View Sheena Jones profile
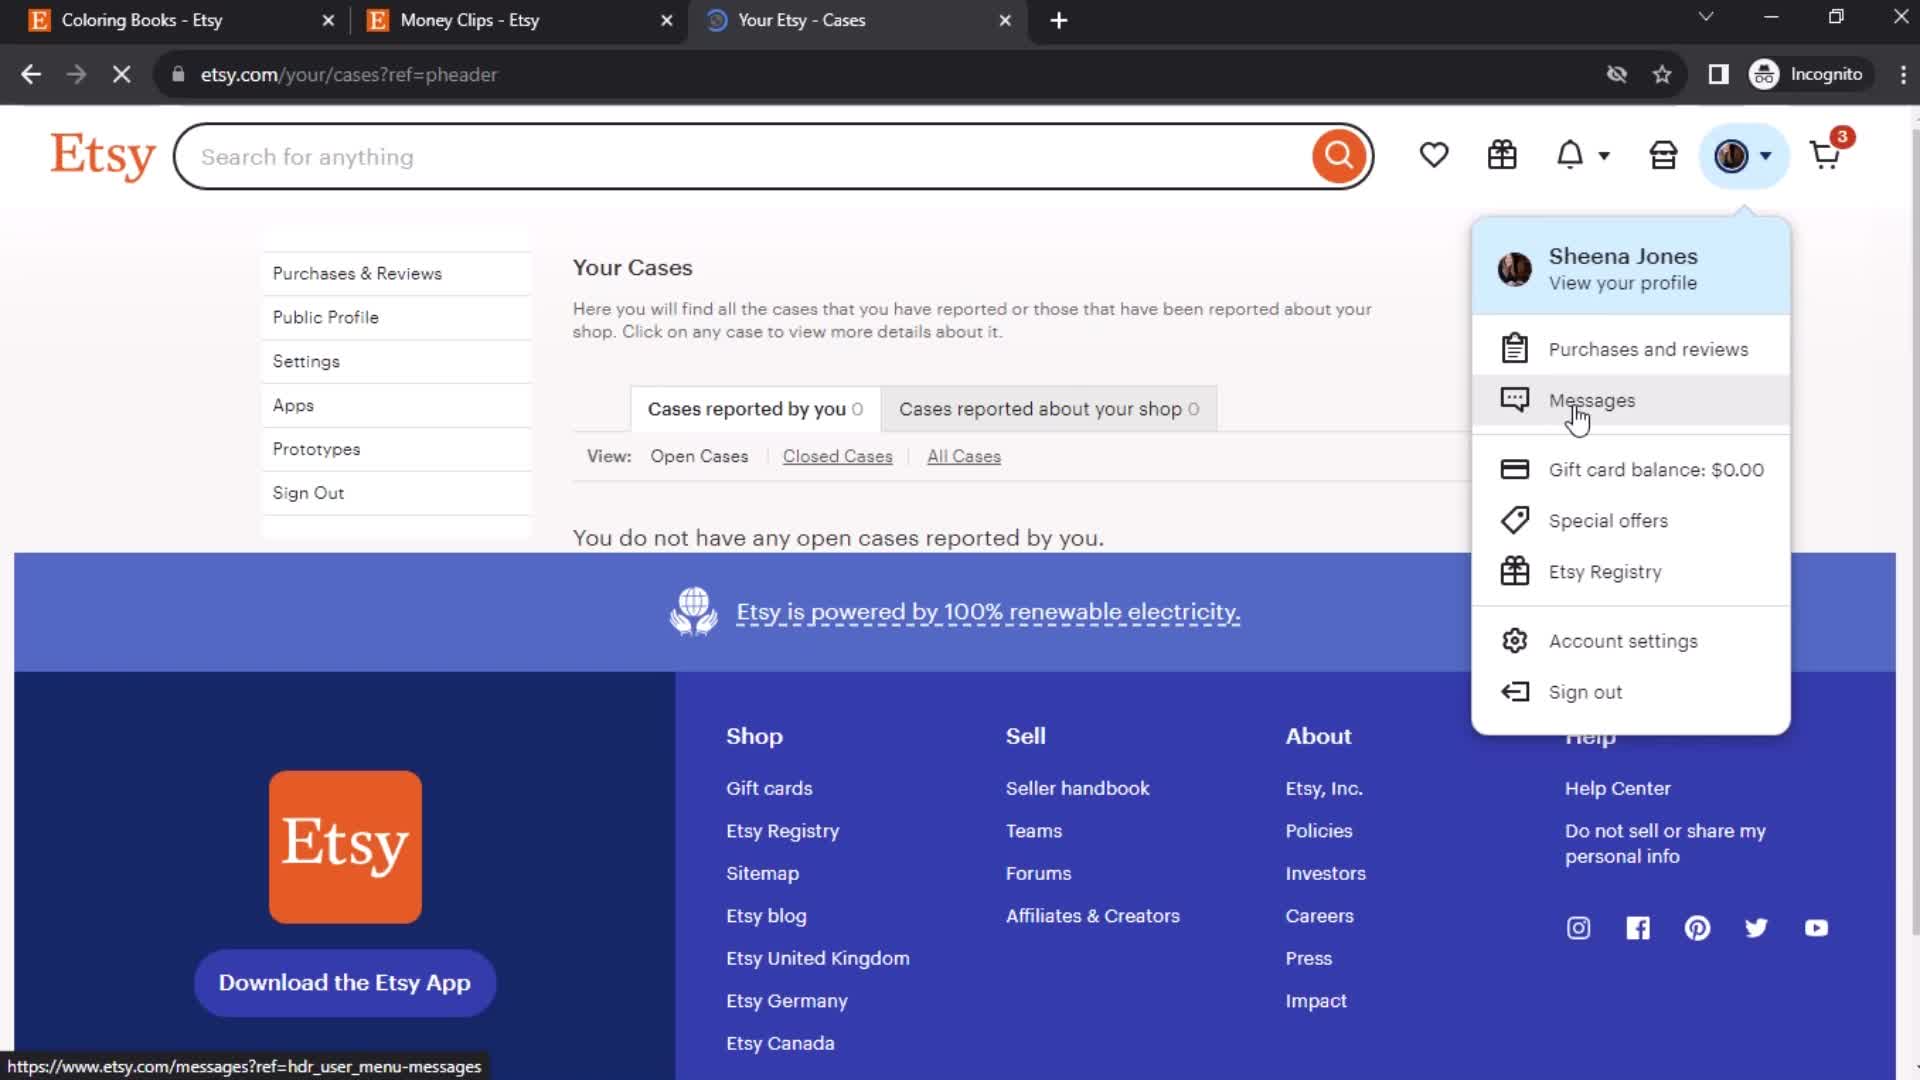Image resolution: width=1920 pixels, height=1080 pixels. pos(1631,269)
